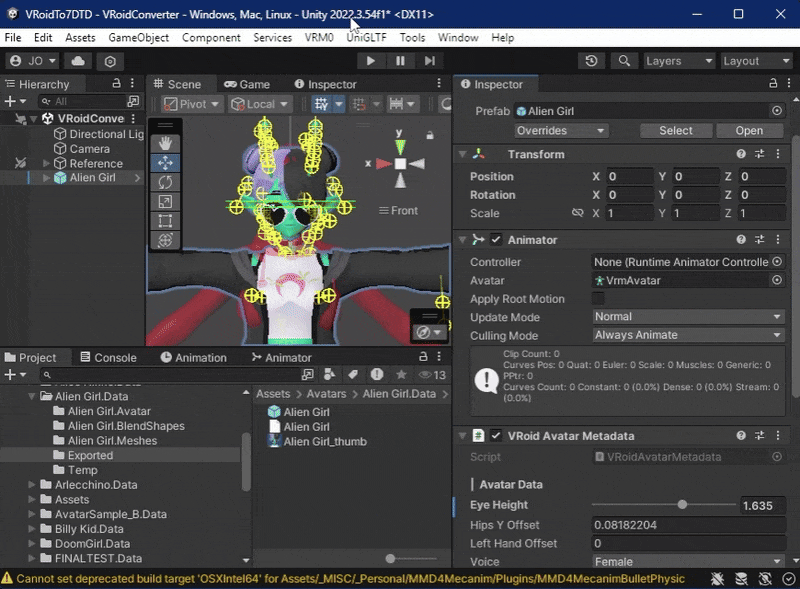Toggle Project favorites star filter
The width and height of the screenshot is (800, 589).
click(402, 375)
